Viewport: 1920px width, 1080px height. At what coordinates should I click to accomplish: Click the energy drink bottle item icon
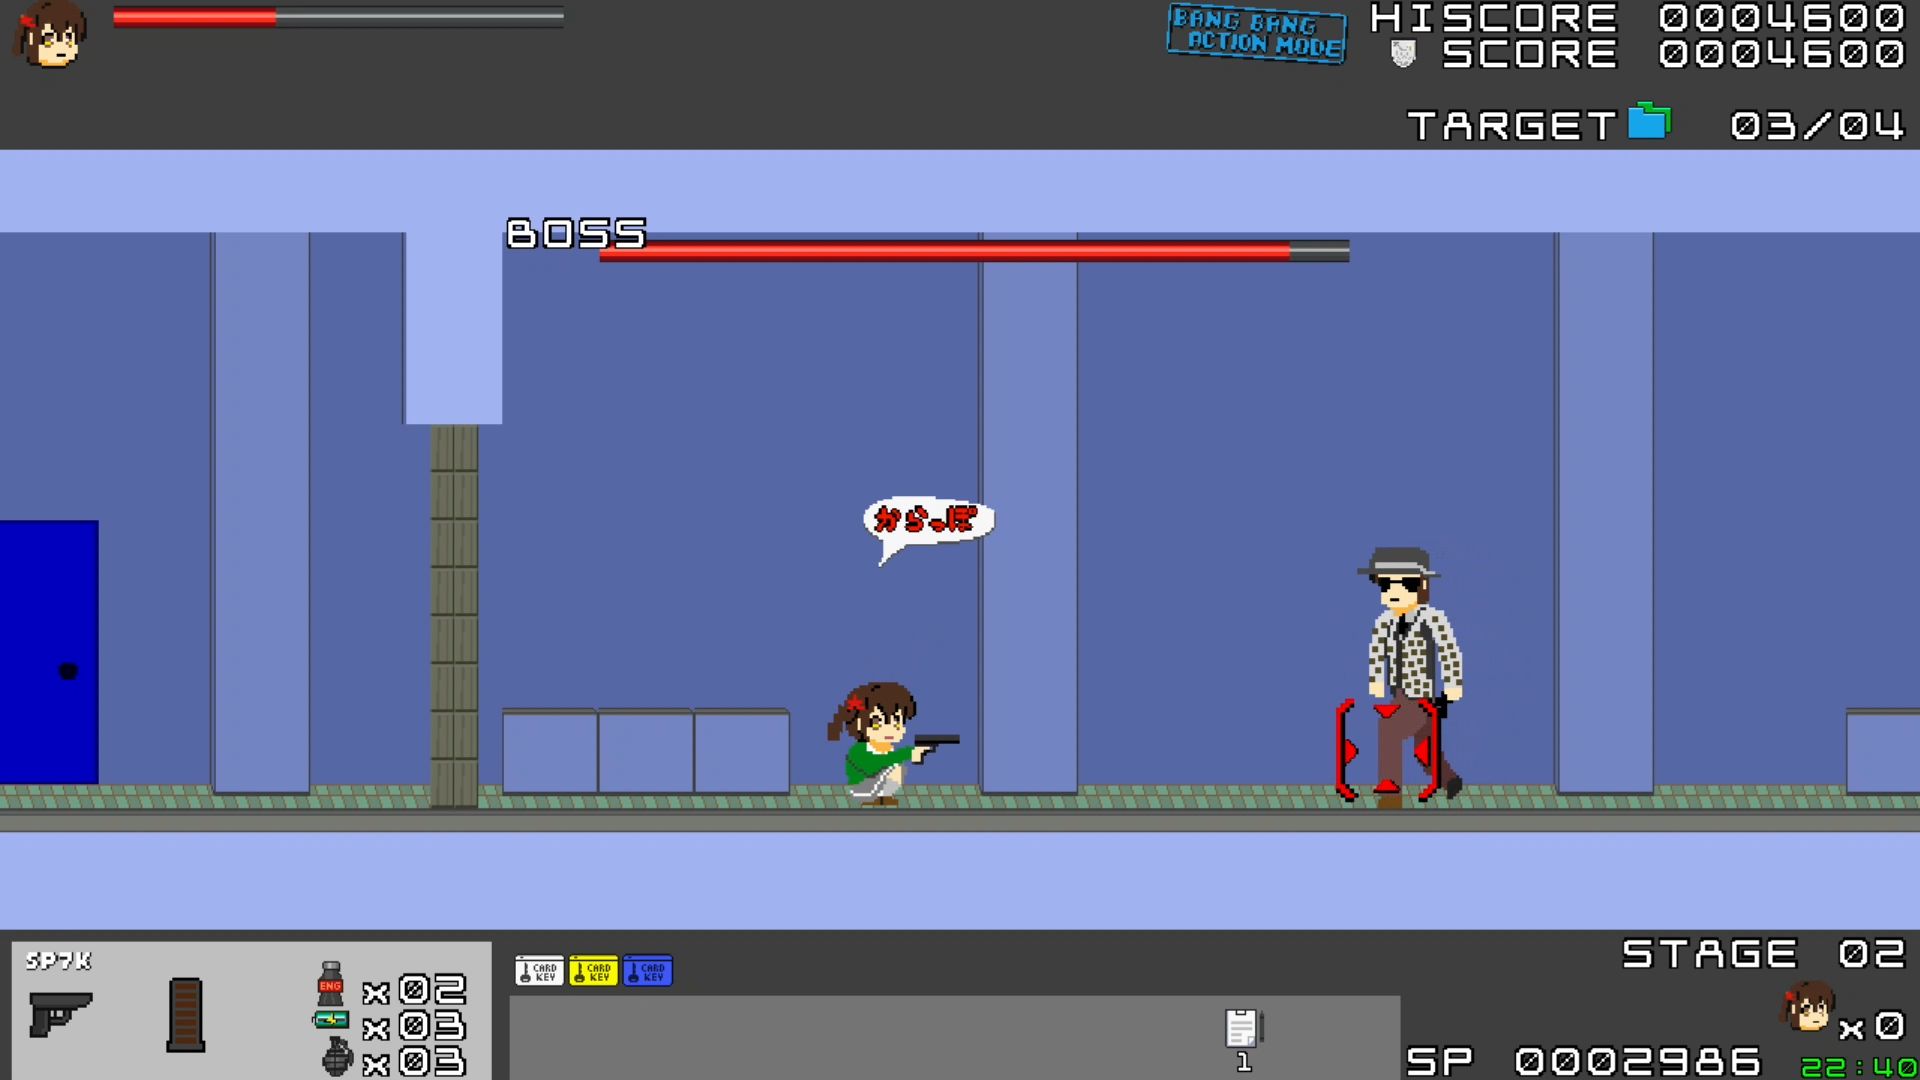pos(330,984)
